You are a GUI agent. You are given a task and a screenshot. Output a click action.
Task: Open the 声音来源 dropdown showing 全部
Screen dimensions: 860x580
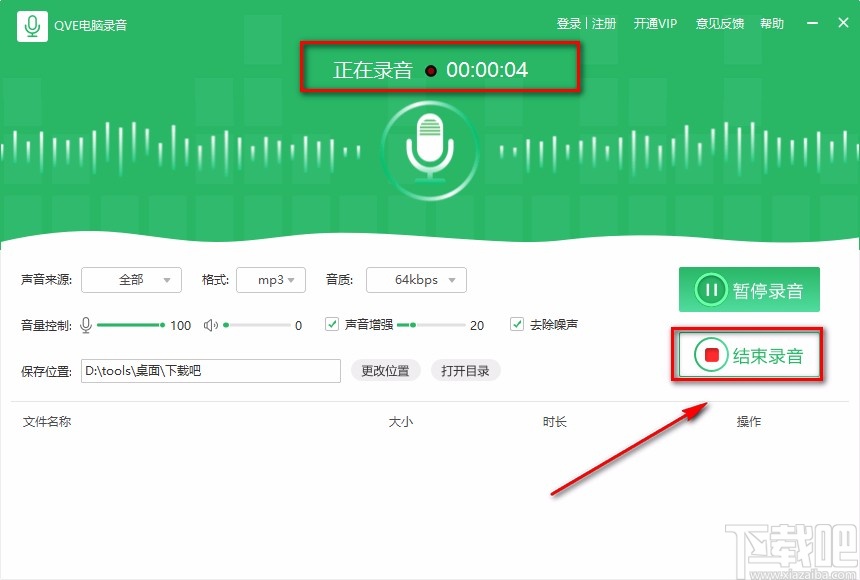(x=131, y=280)
